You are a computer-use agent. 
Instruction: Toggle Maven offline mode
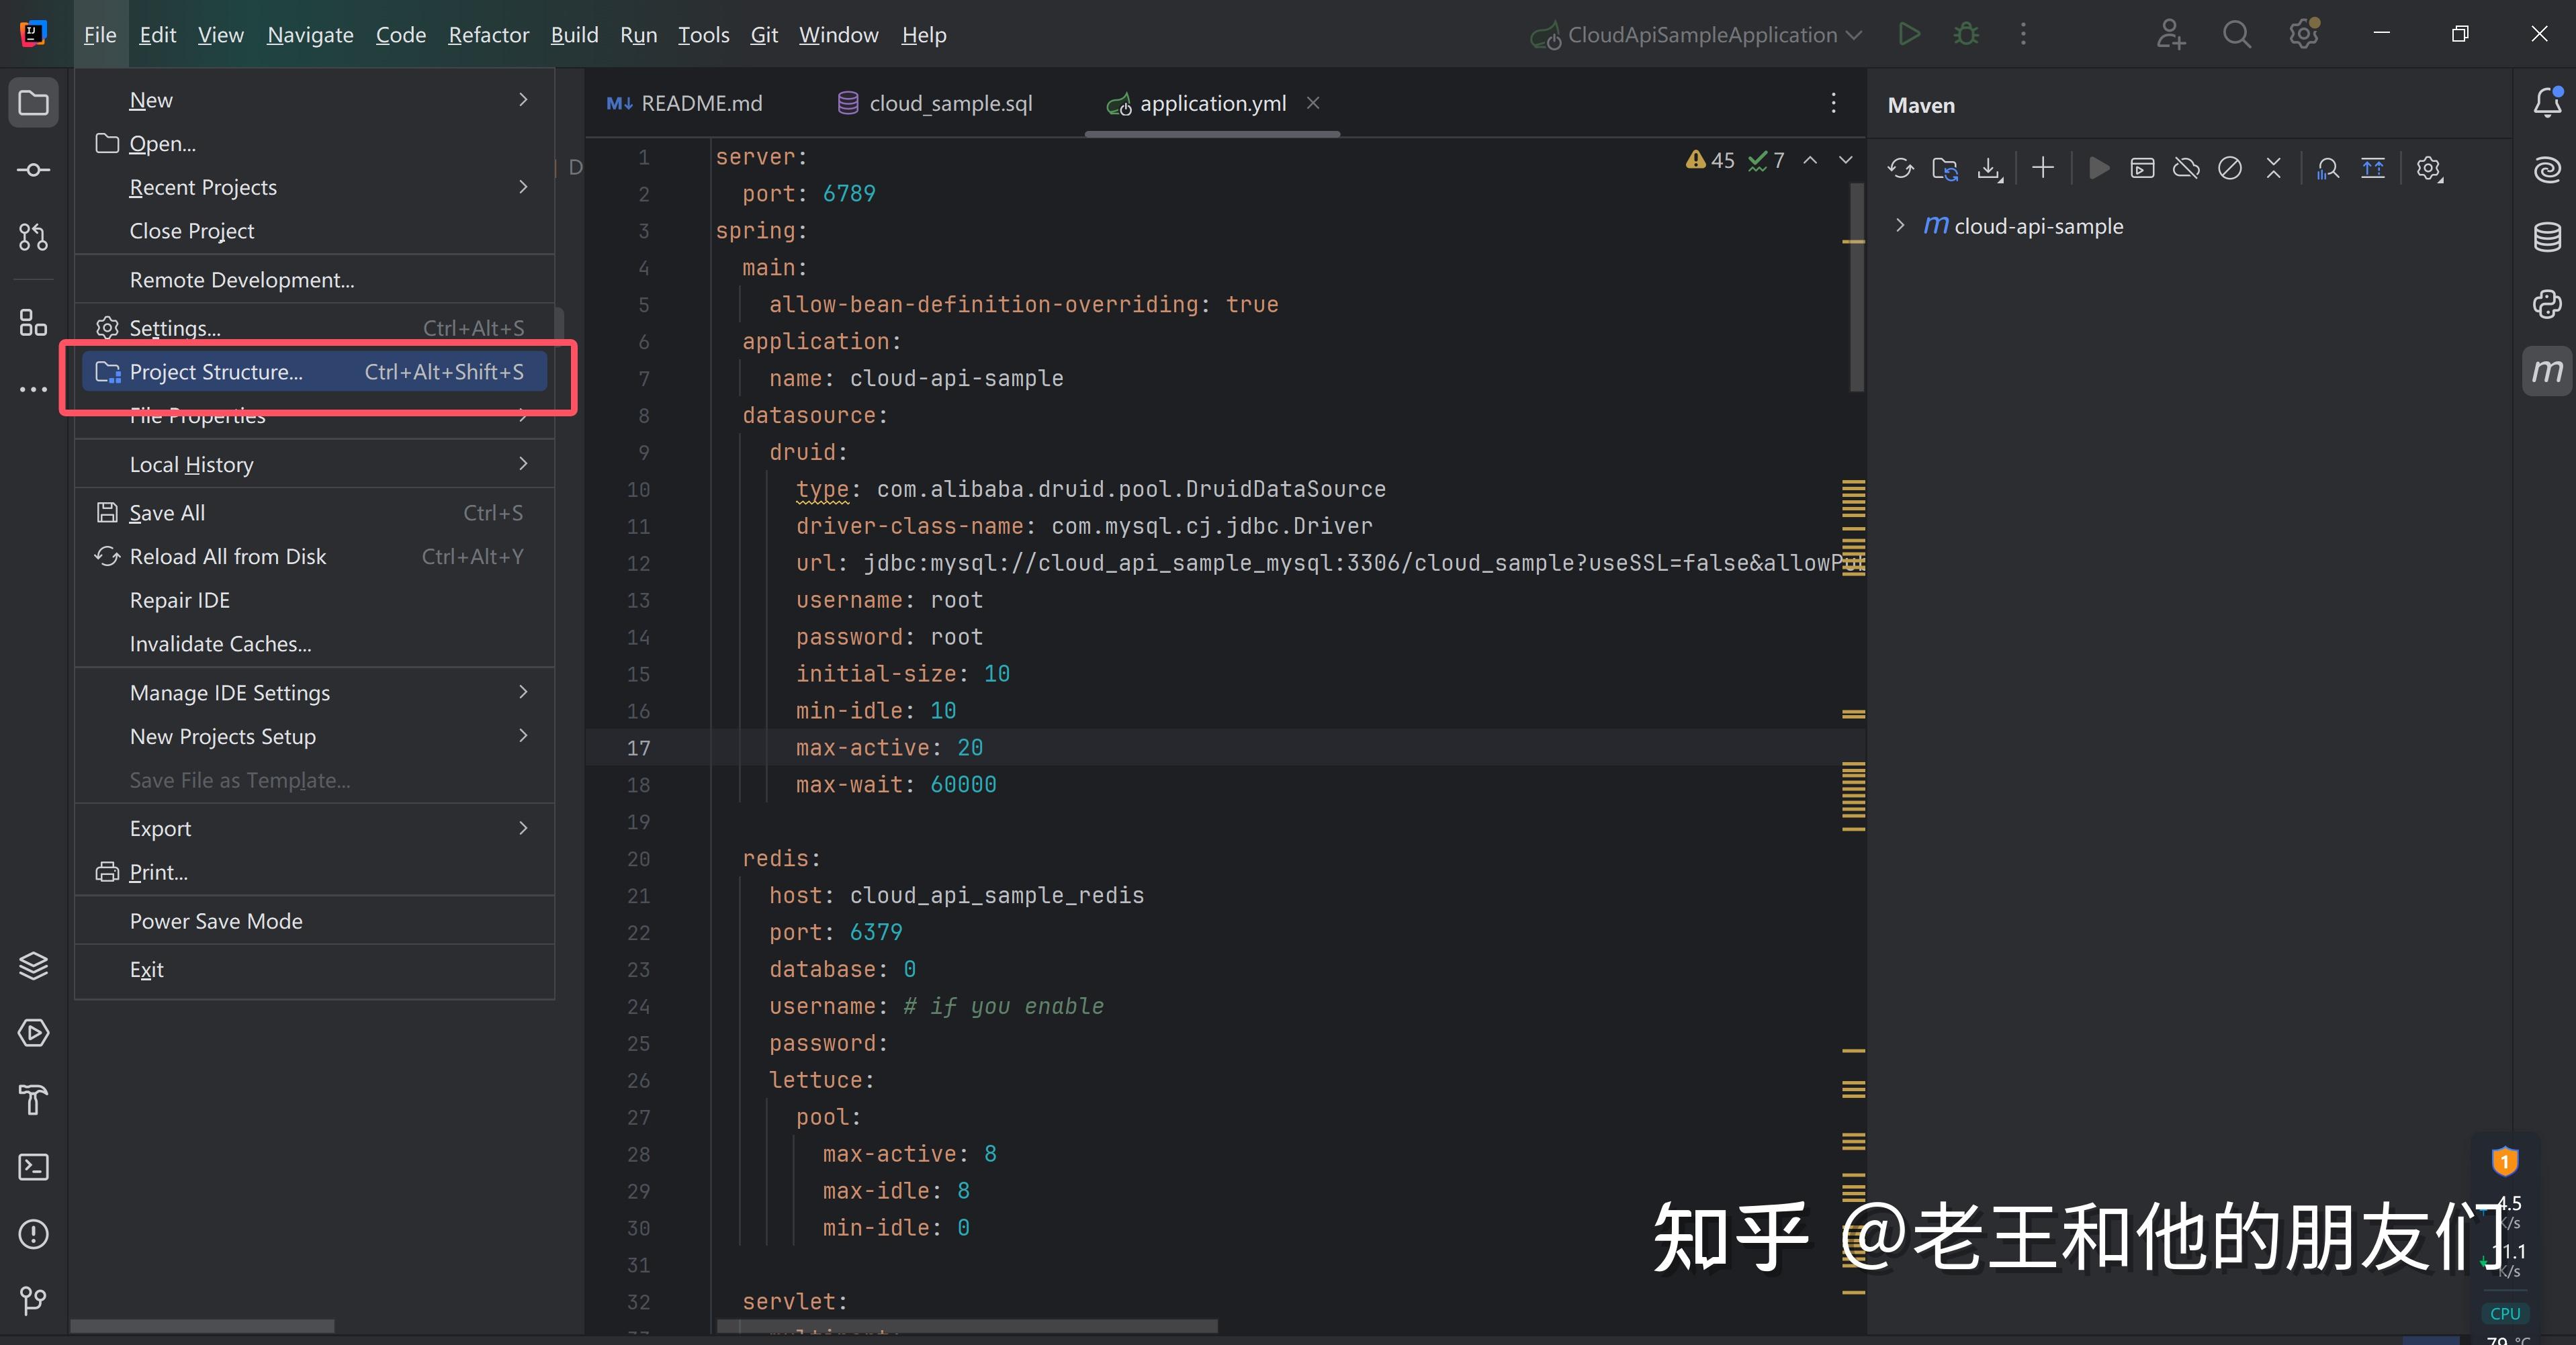click(x=2186, y=168)
